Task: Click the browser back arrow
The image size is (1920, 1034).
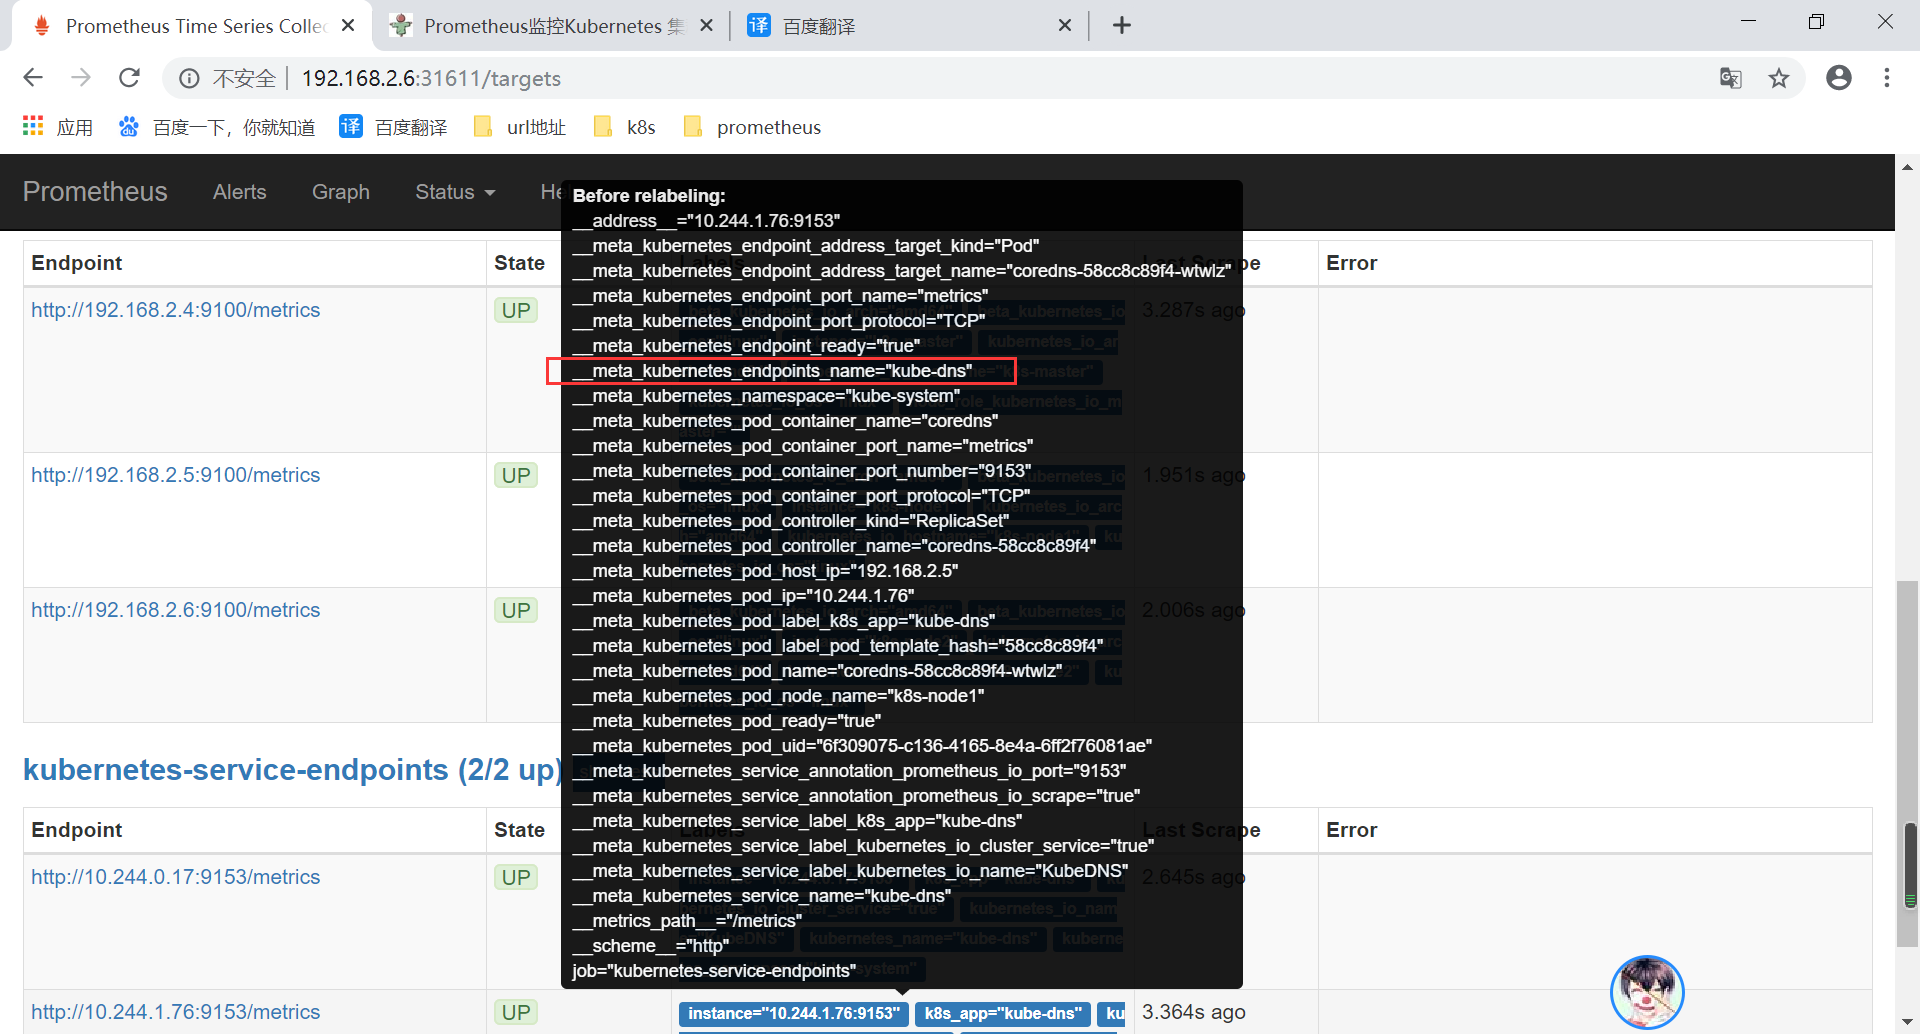Action: [33, 78]
